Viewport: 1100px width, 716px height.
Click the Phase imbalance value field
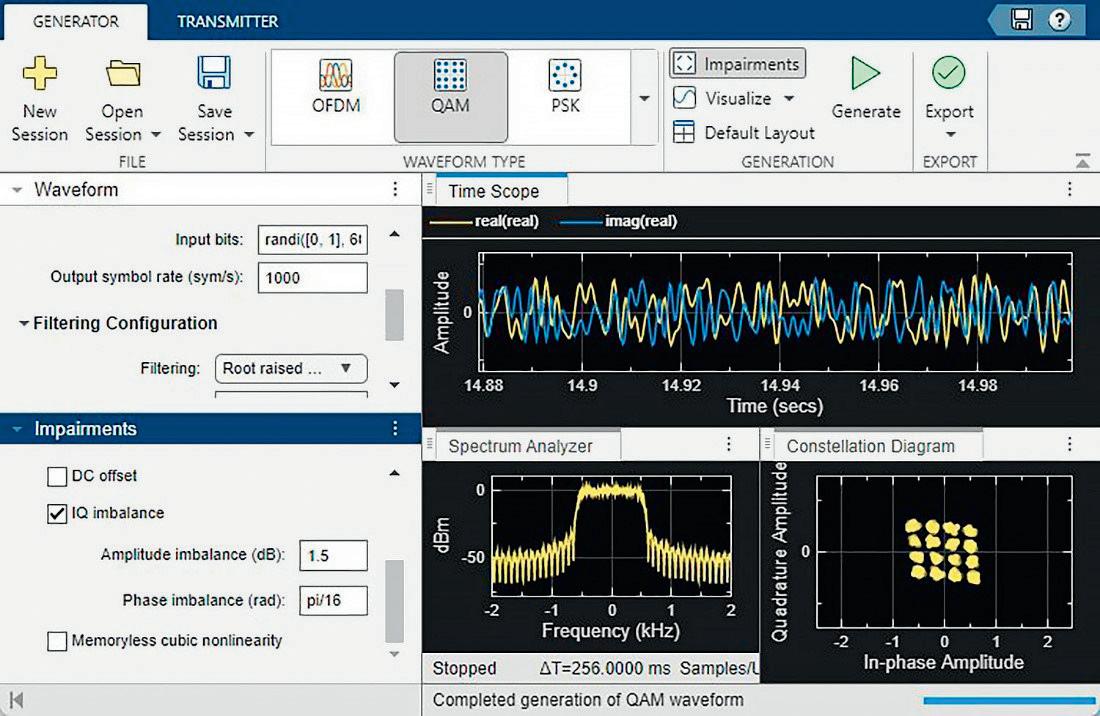(x=333, y=600)
